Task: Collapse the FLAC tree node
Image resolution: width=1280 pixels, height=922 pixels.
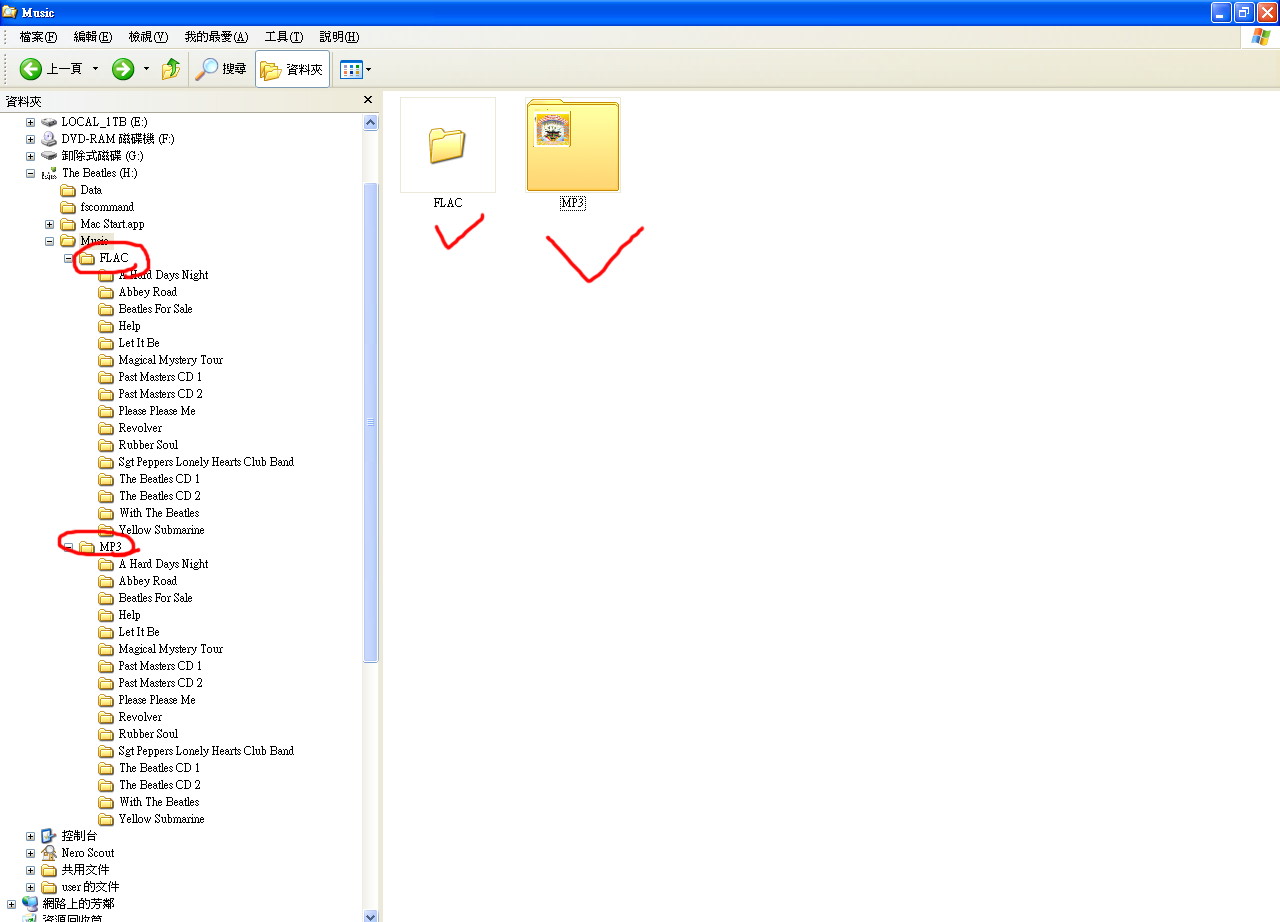Action: [x=68, y=258]
